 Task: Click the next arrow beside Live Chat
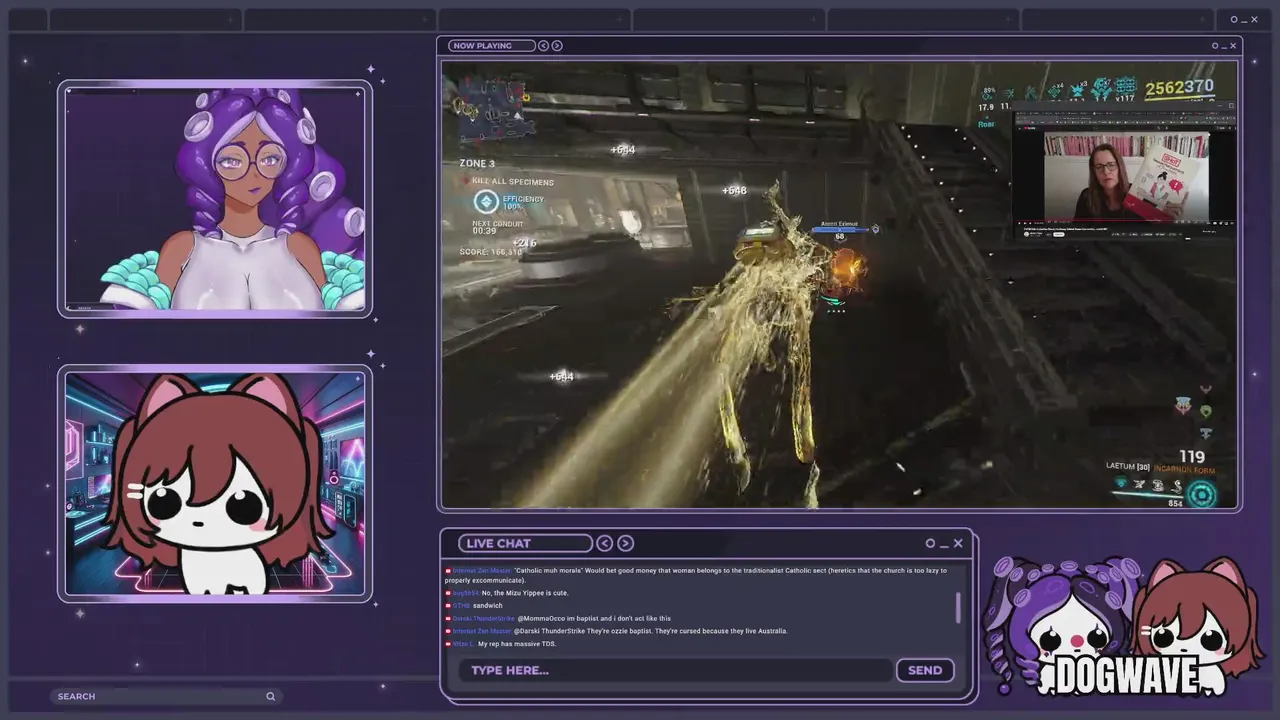[x=625, y=543]
